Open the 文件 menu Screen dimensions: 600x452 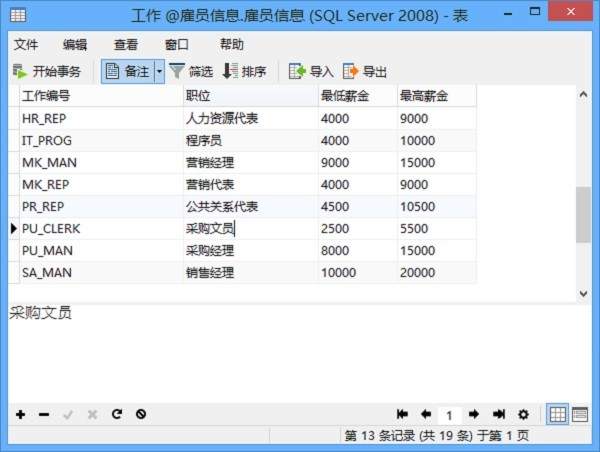(x=26, y=44)
